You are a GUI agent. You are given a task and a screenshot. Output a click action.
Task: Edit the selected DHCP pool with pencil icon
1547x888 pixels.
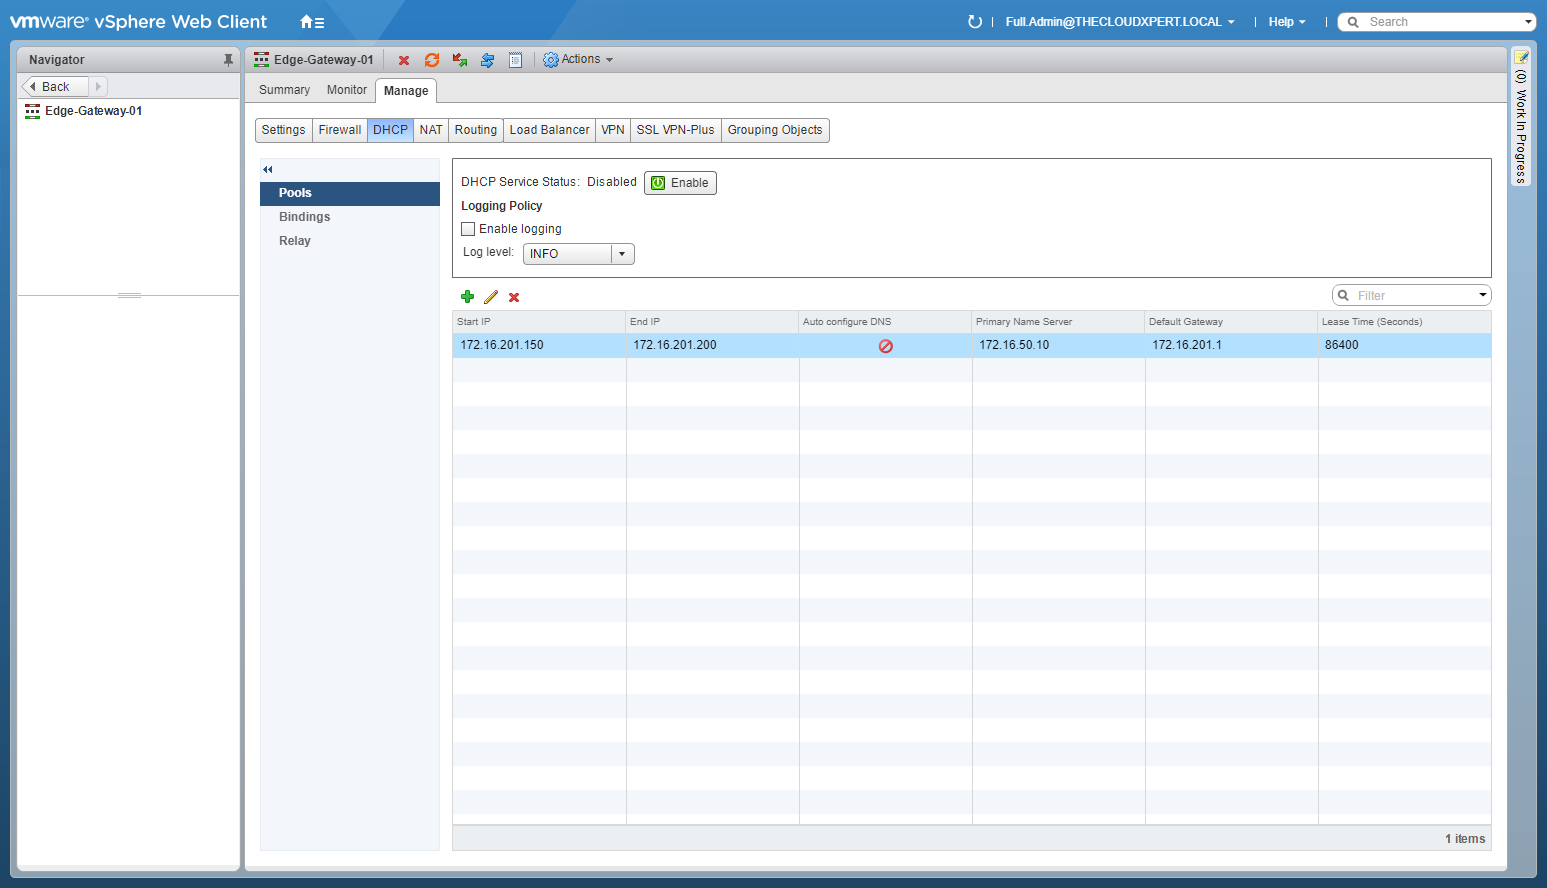pyautogui.click(x=491, y=297)
